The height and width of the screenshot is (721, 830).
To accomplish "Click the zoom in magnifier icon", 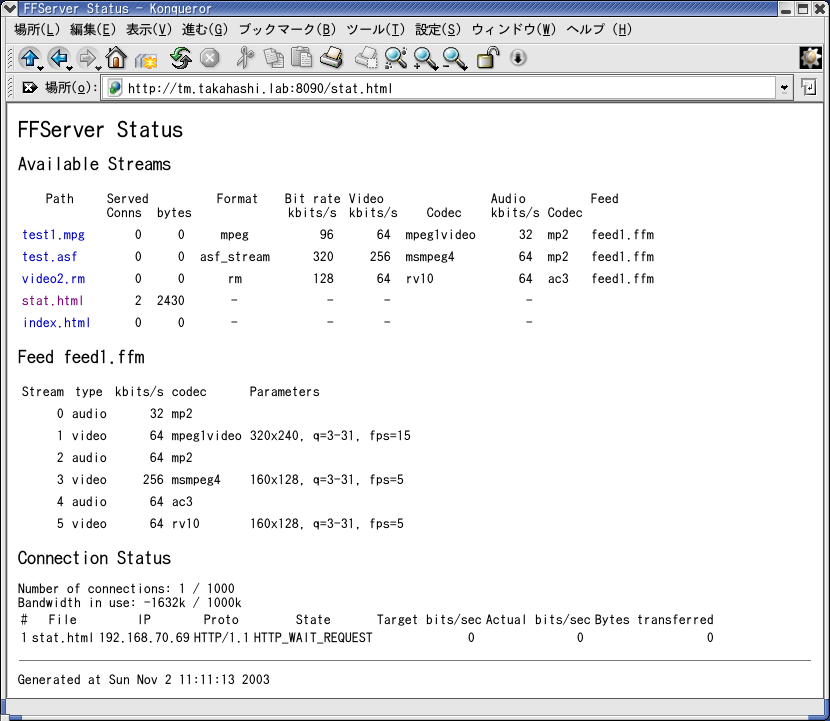I will point(426,58).
